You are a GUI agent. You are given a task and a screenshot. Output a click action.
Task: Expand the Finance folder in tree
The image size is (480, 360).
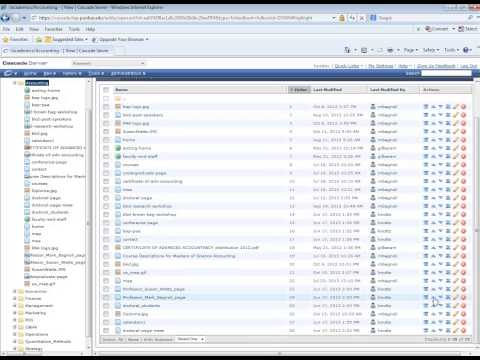(x=15, y=299)
